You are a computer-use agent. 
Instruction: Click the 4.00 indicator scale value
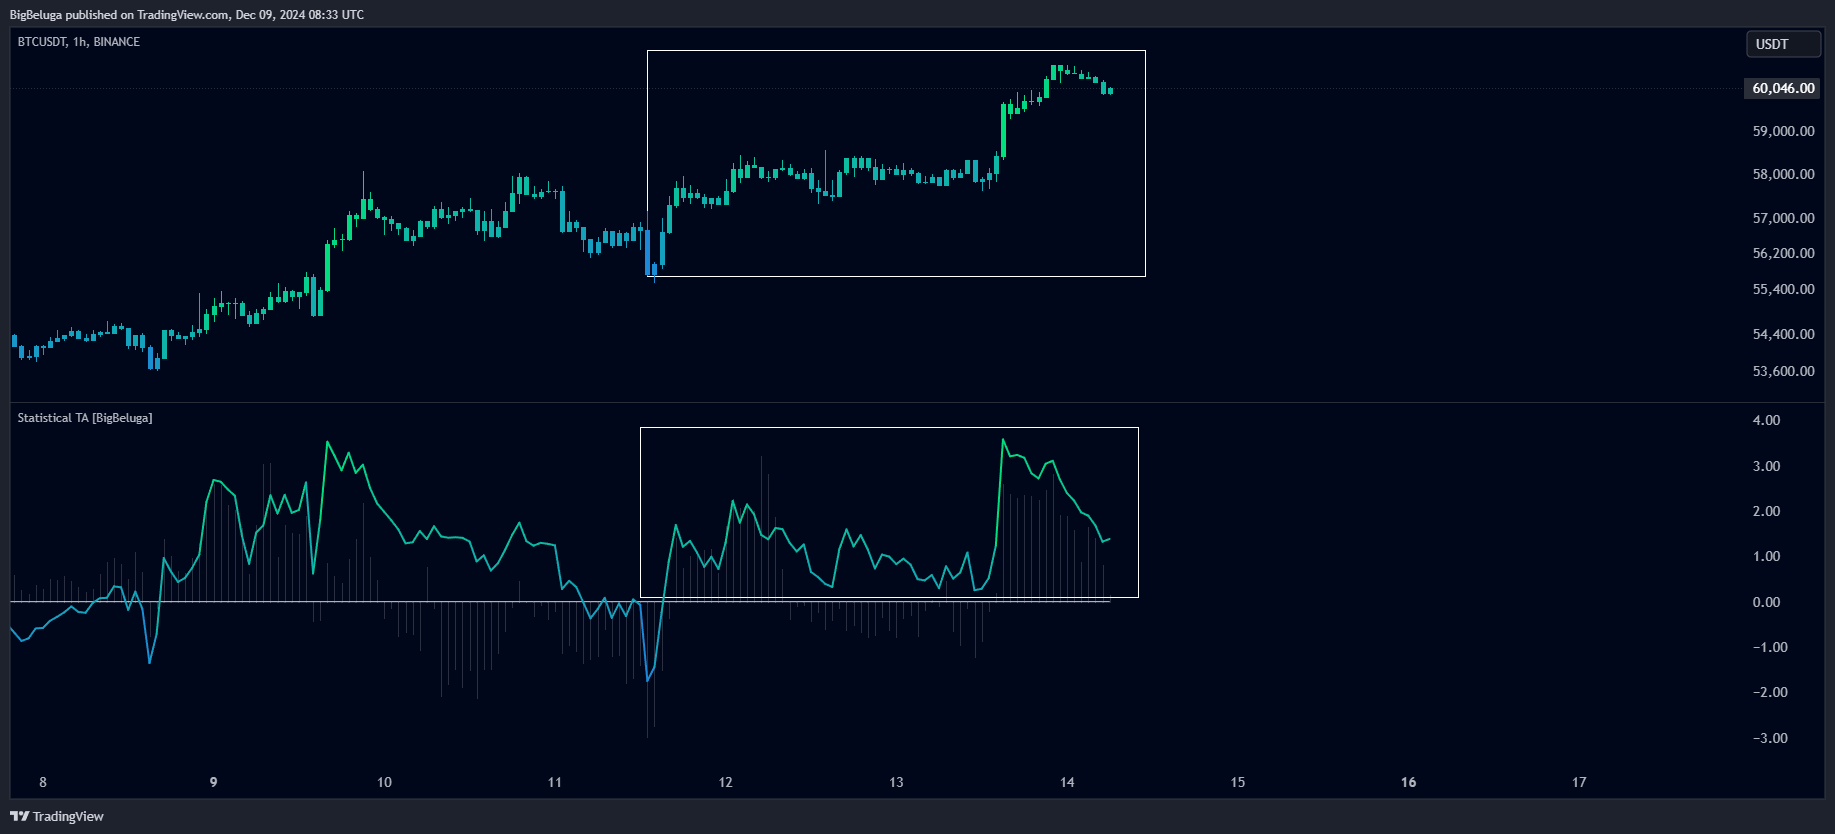(x=1766, y=420)
